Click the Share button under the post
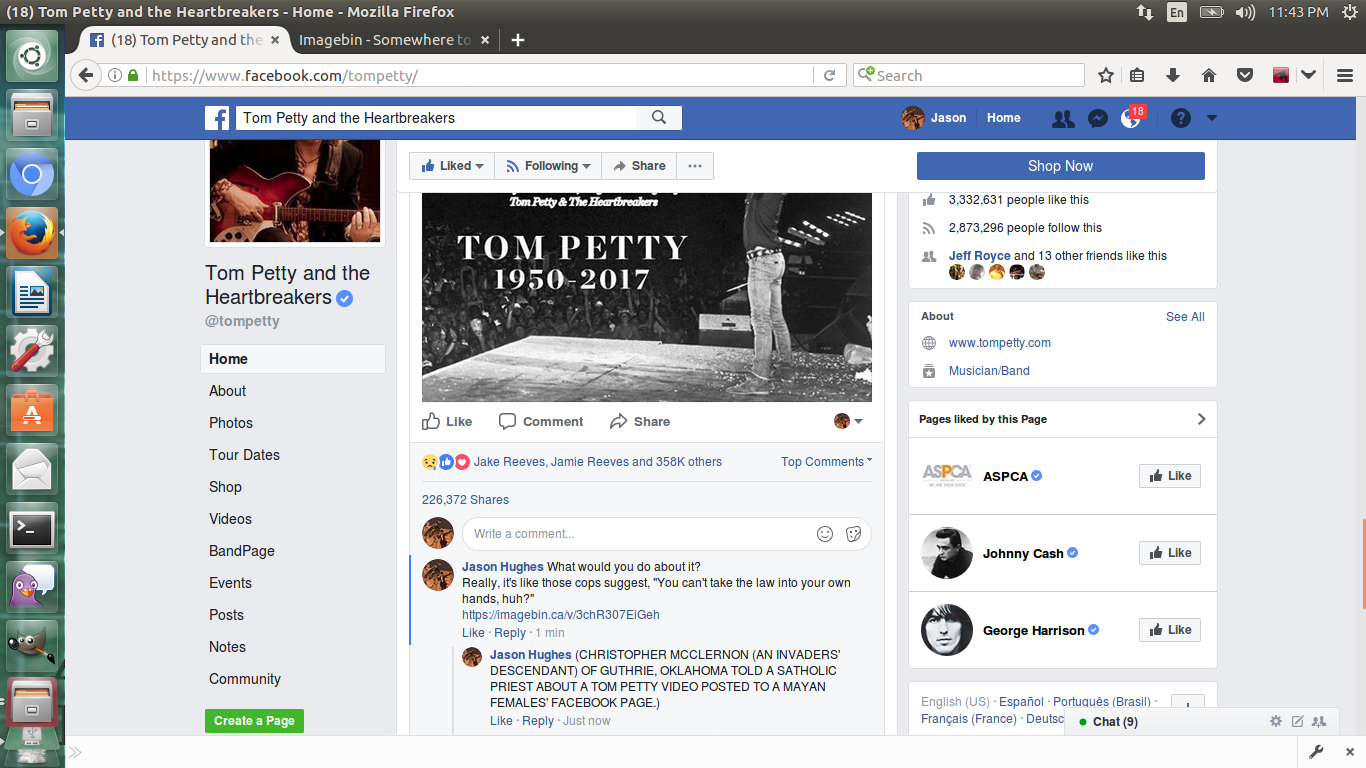 click(640, 421)
